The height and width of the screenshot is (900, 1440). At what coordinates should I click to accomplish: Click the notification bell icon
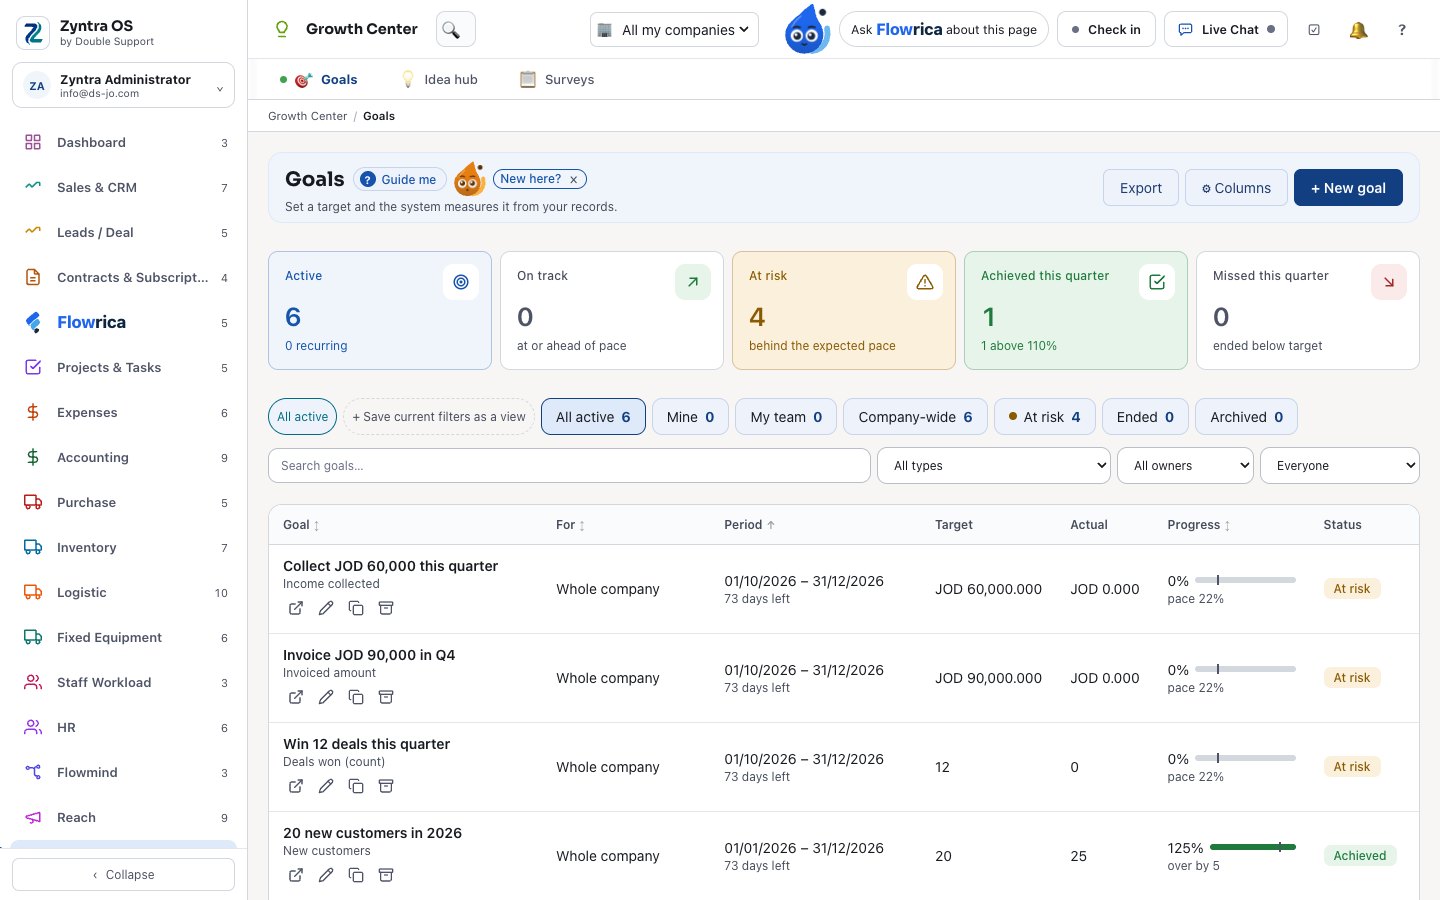pyautogui.click(x=1358, y=30)
